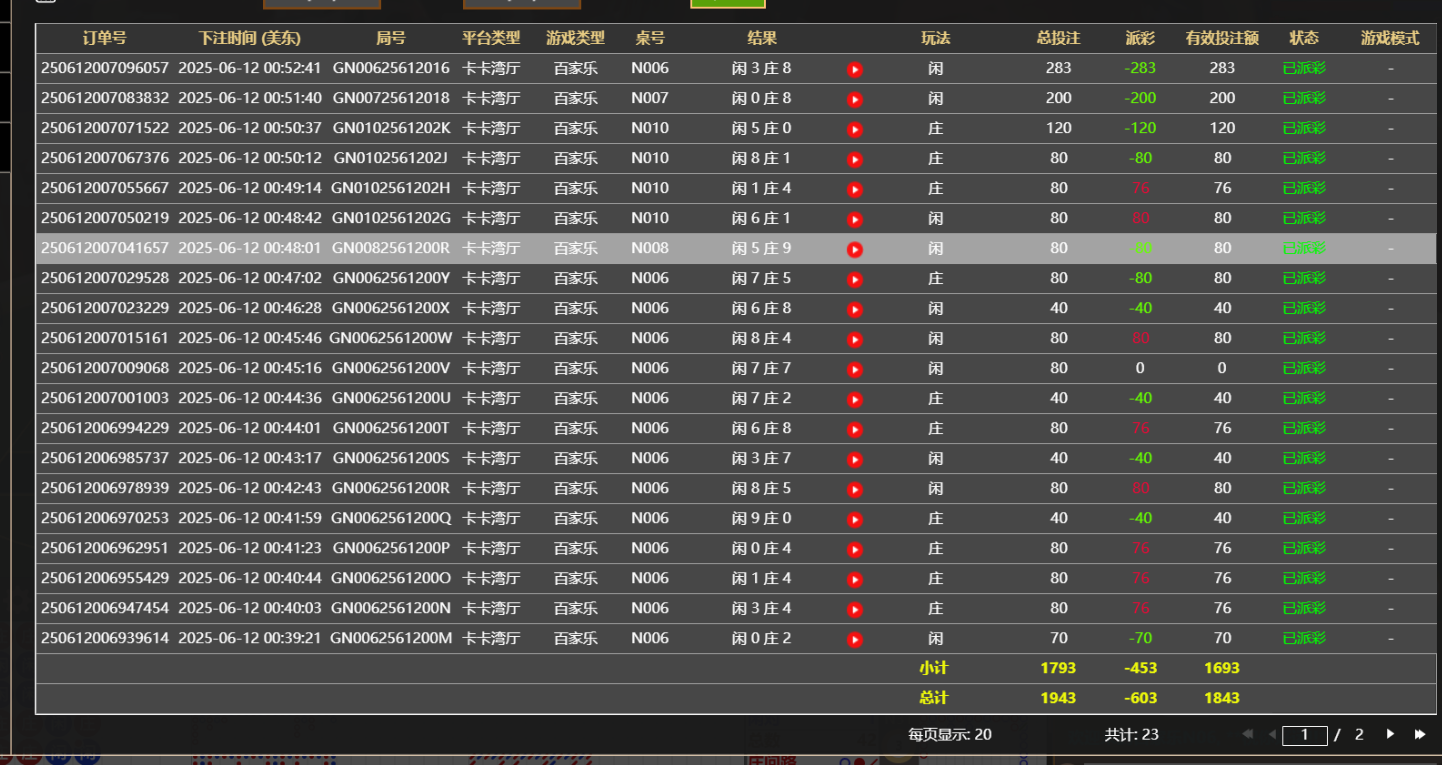Viewport: 1442px width, 765px height.
Task: Open video replay of round GN00725612018
Action: point(855,98)
